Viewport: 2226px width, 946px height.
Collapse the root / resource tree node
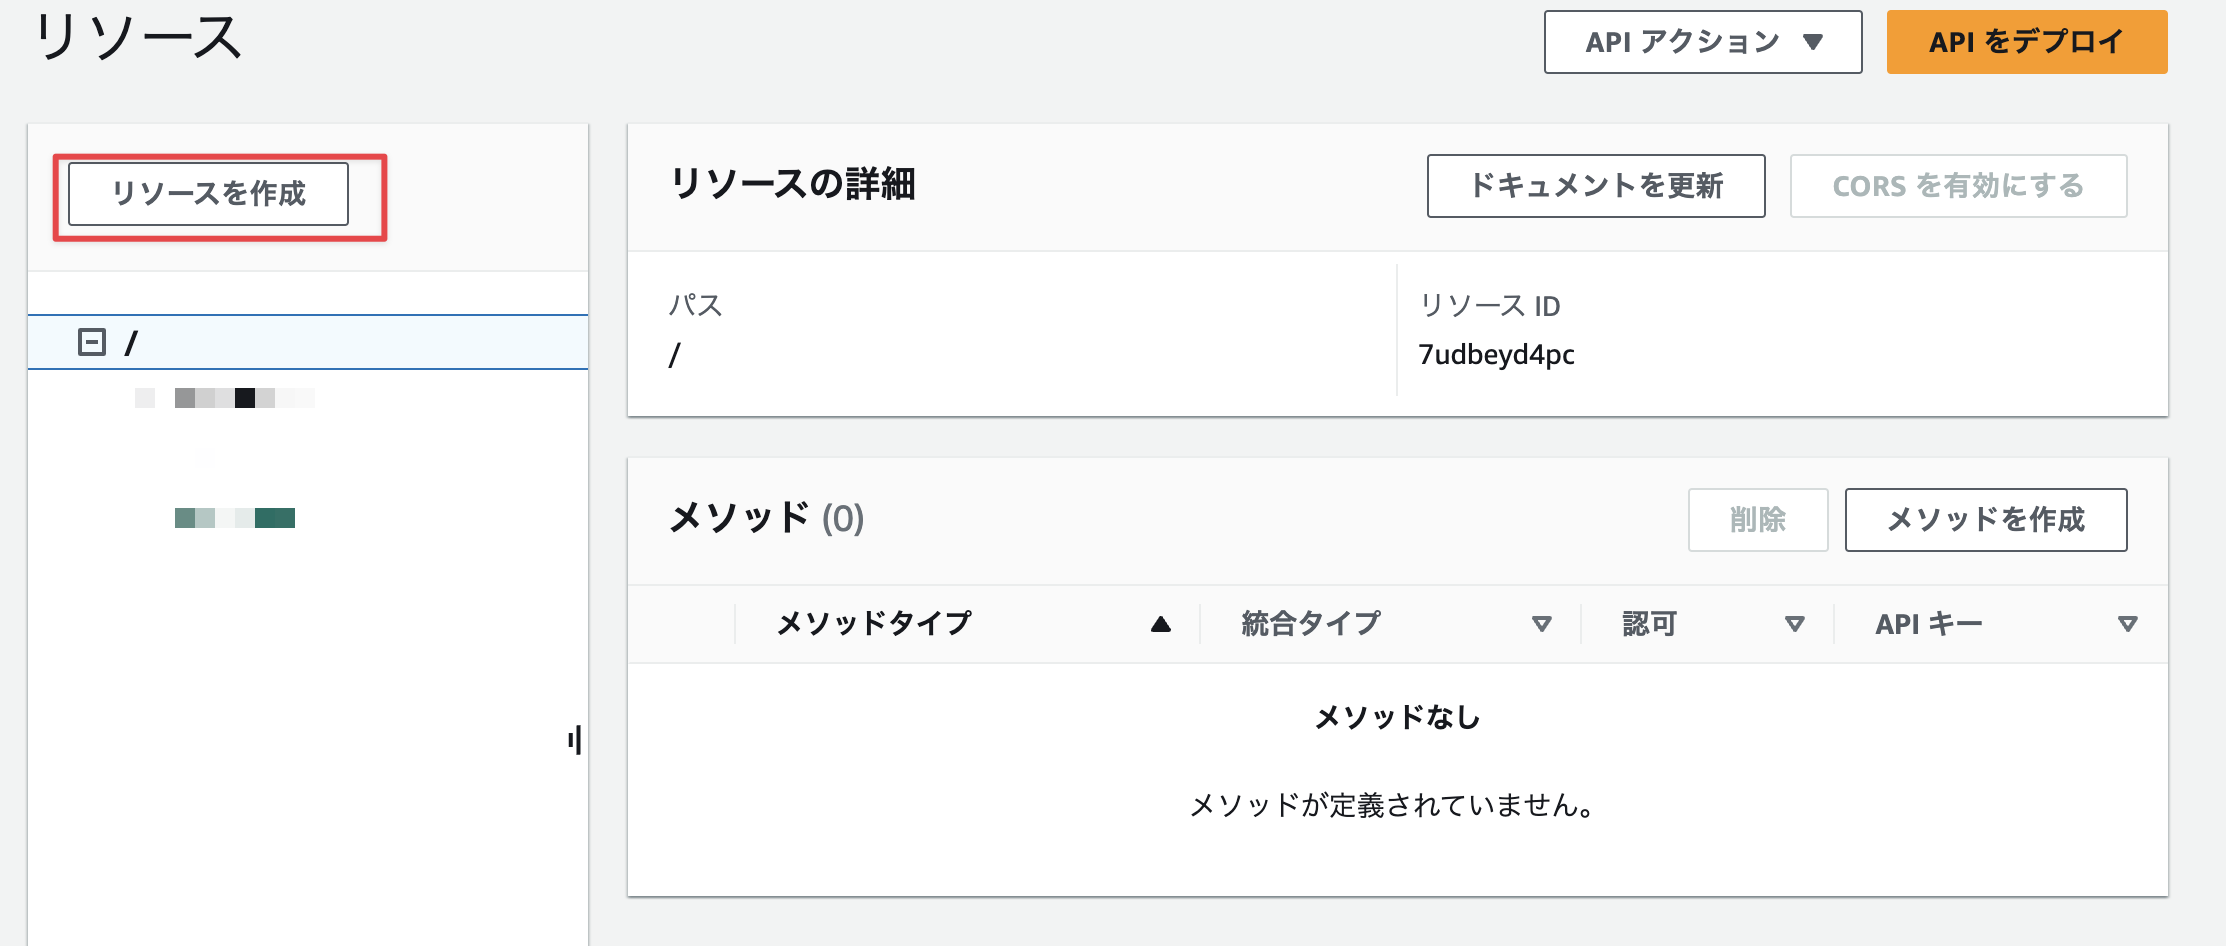point(92,342)
